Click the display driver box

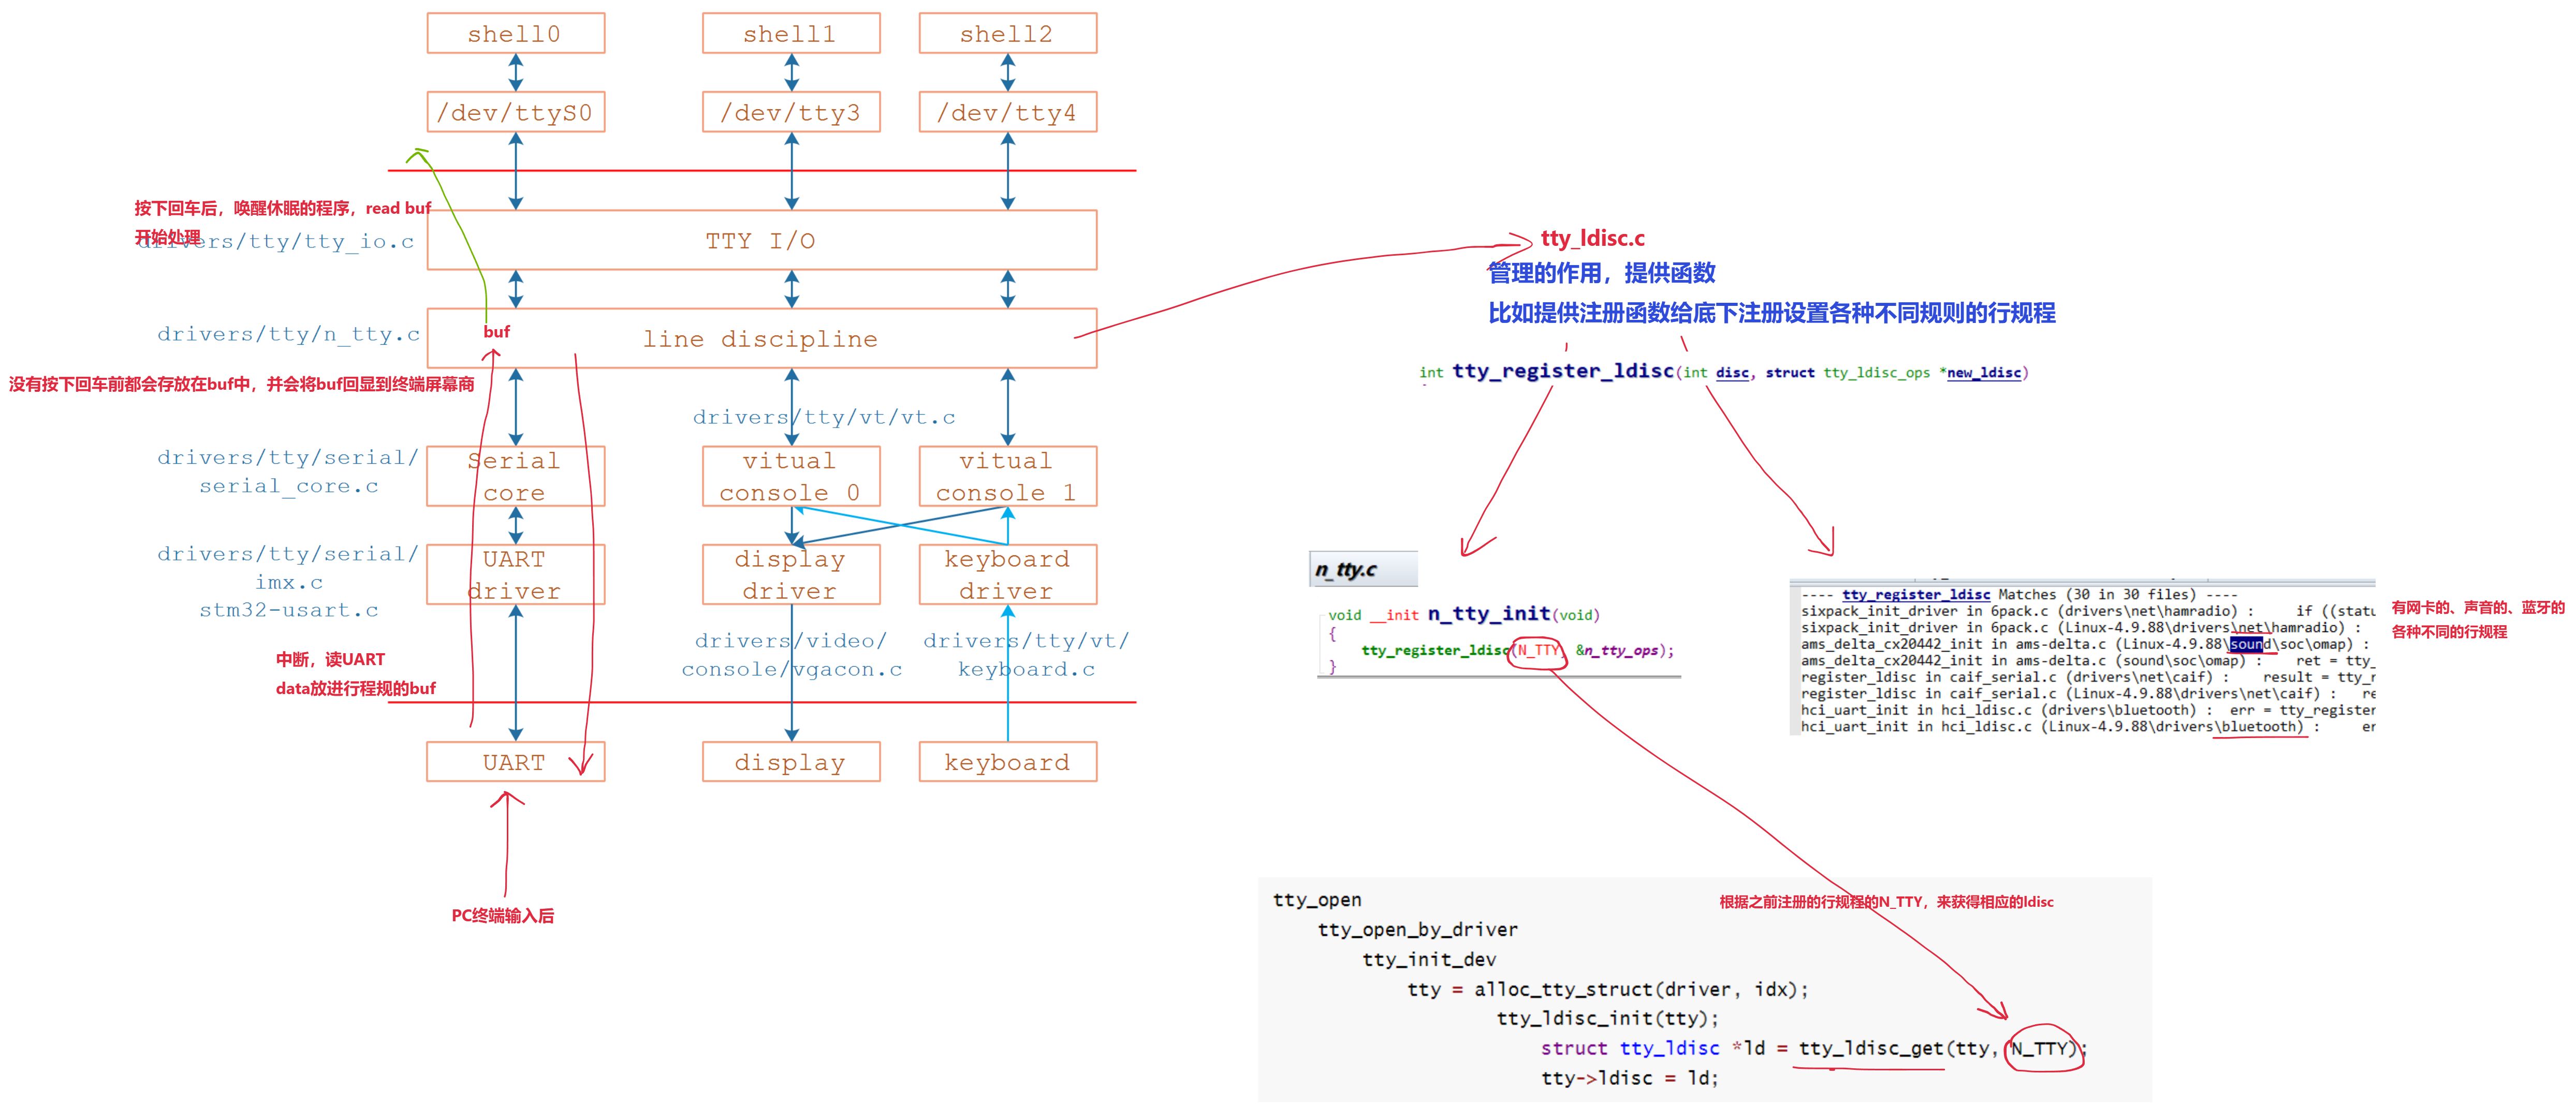click(791, 574)
